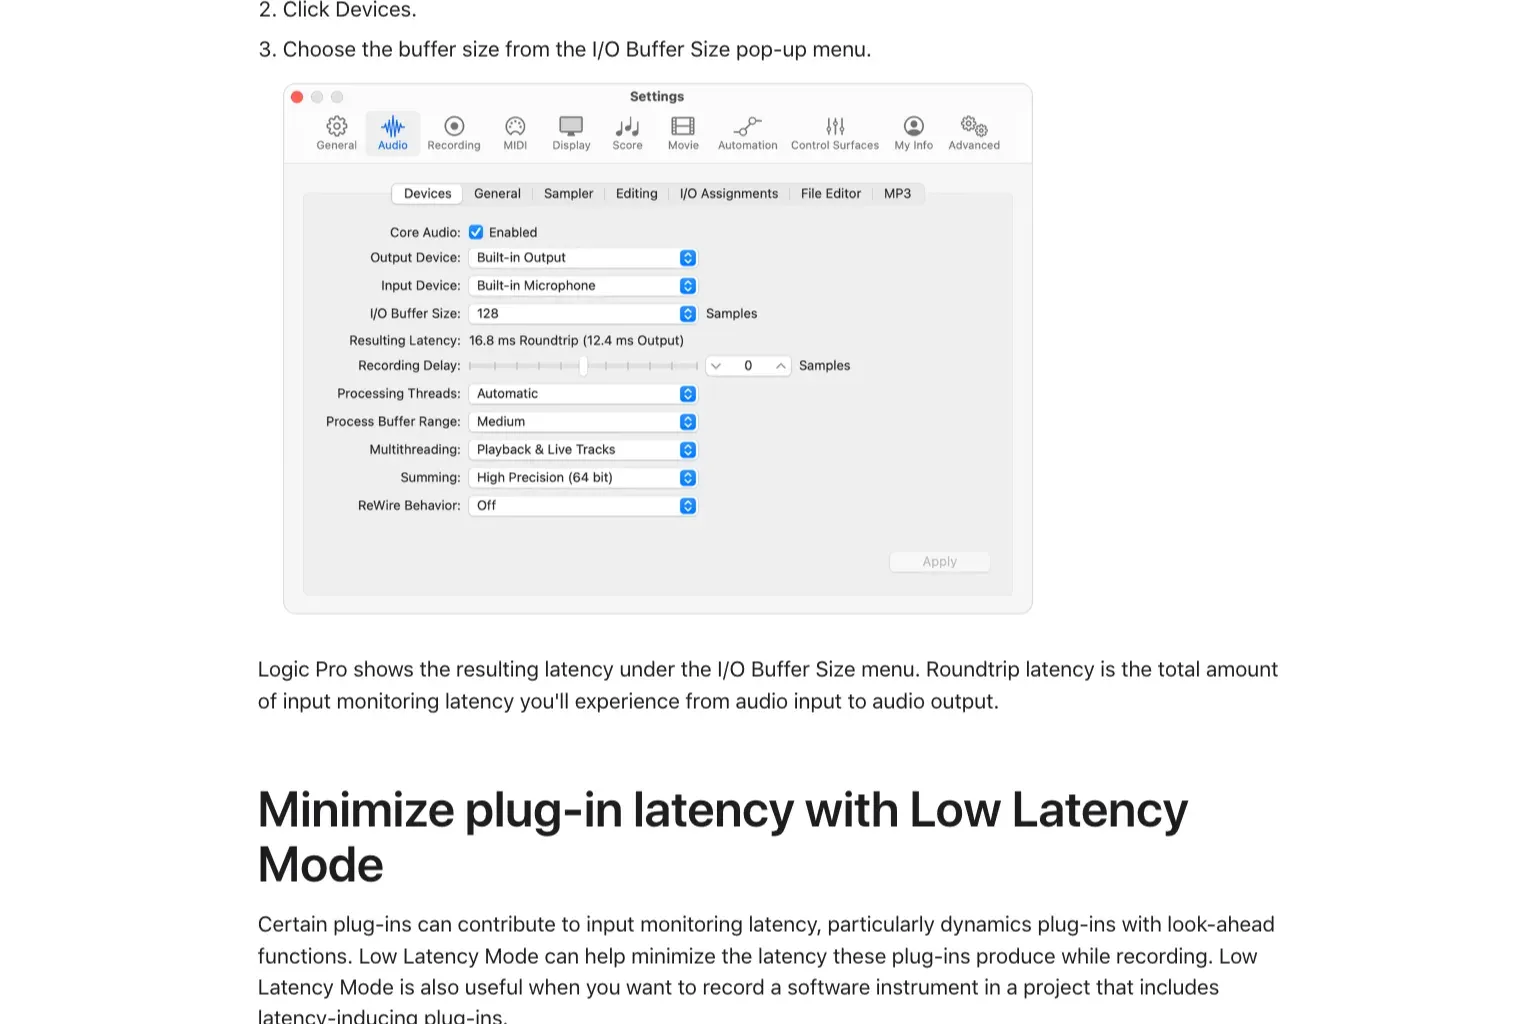Switch to the MP3 tab
This screenshot has height=1024, width=1536.
pos(897,194)
